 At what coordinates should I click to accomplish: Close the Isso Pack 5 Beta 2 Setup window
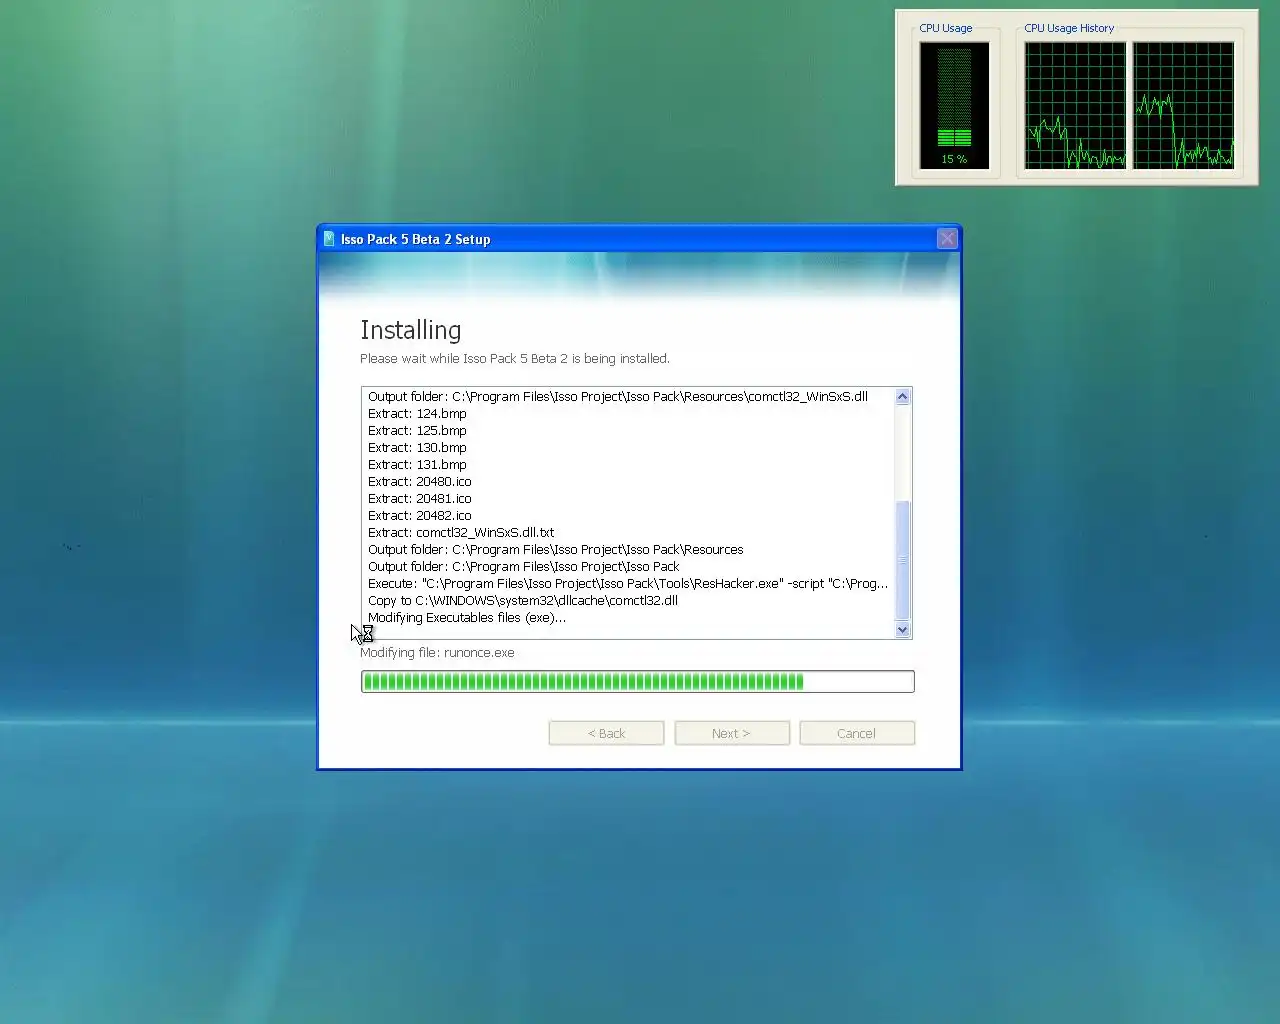pyautogui.click(x=947, y=238)
